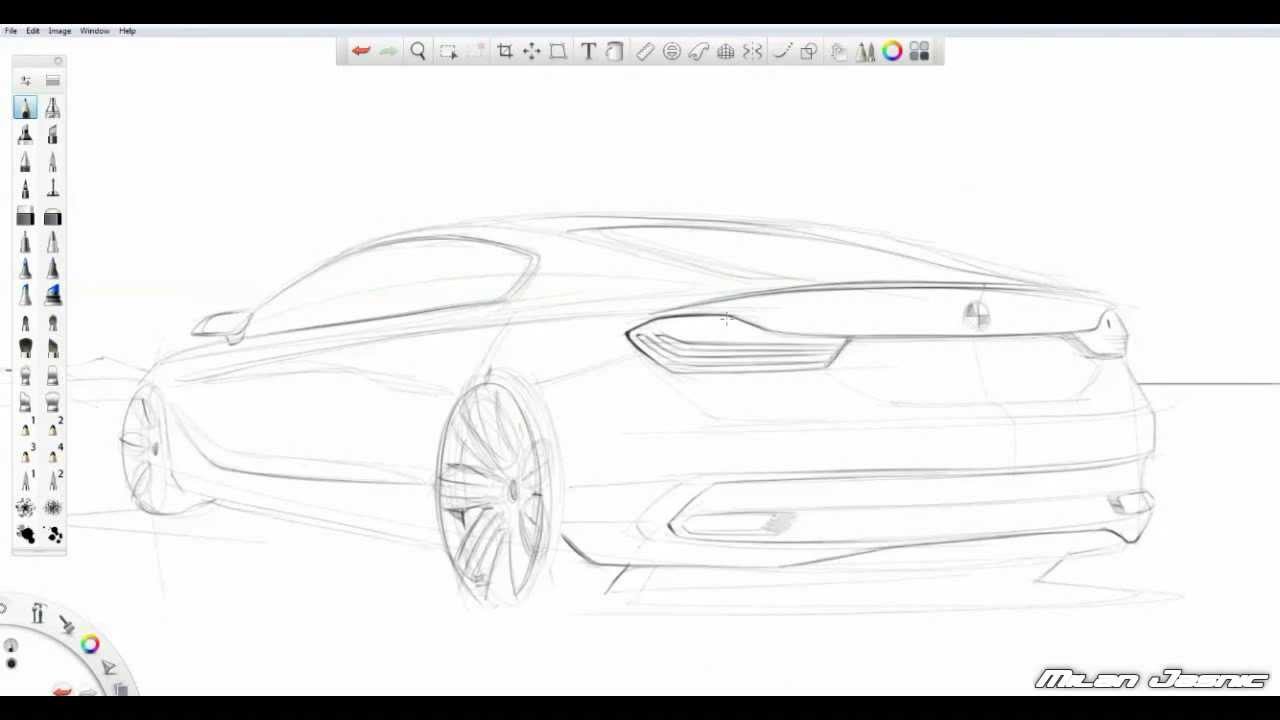Open lagoon brush selector

pyautogui.click(x=66, y=625)
